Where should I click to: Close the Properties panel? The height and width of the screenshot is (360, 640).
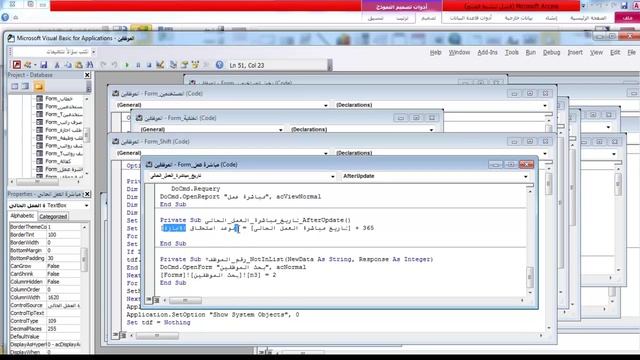[87, 194]
